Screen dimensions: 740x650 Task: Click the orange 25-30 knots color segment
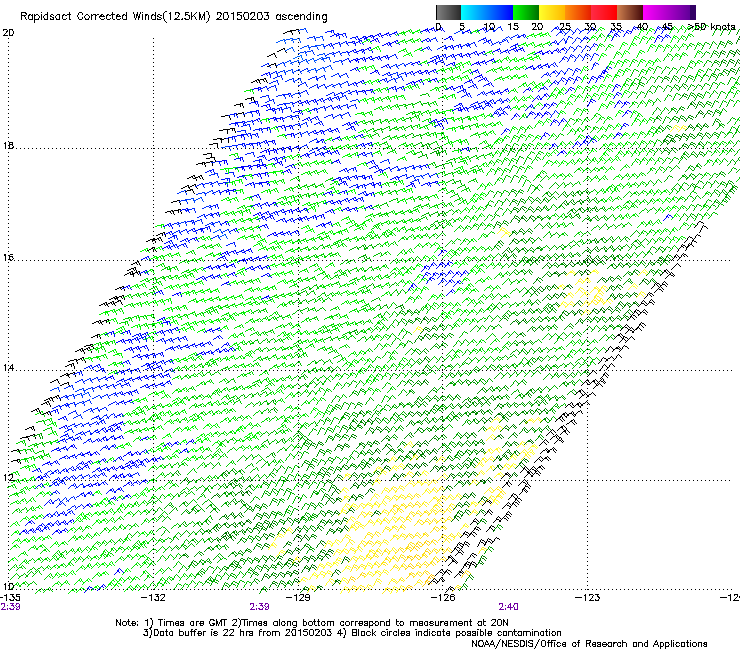pyautogui.click(x=578, y=12)
